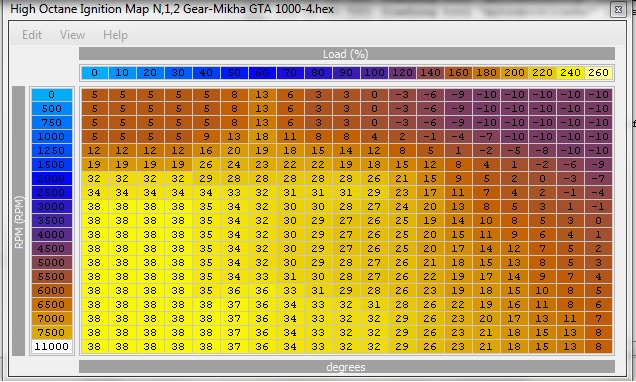Click the RPM (RPM) vertical axis bar
636x382 pixels.
click(x=19, y=221)
